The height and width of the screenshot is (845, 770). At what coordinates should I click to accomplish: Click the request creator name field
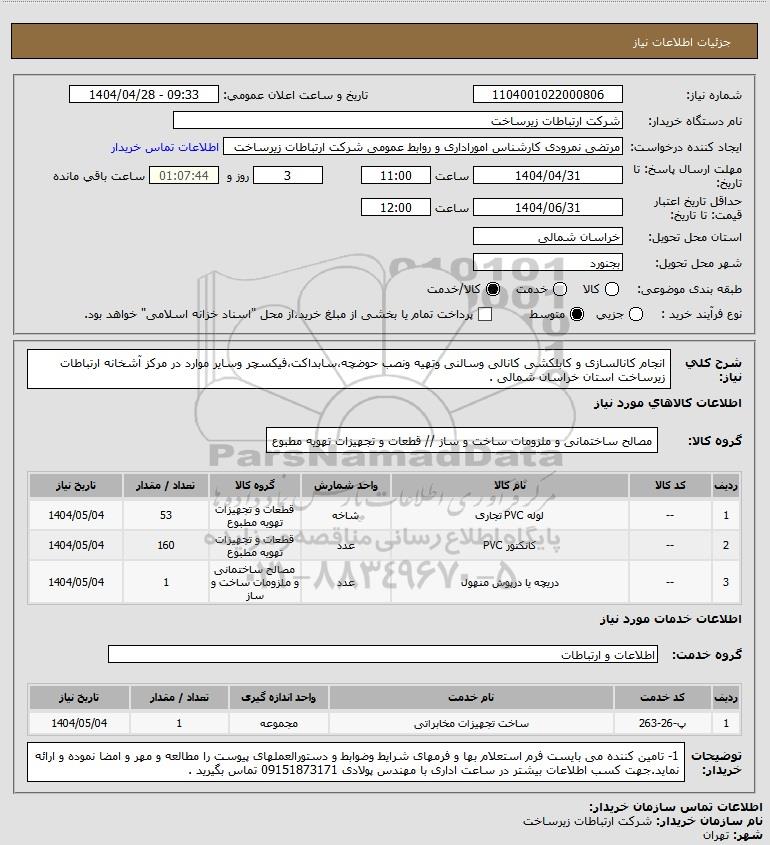coord(422,147)
